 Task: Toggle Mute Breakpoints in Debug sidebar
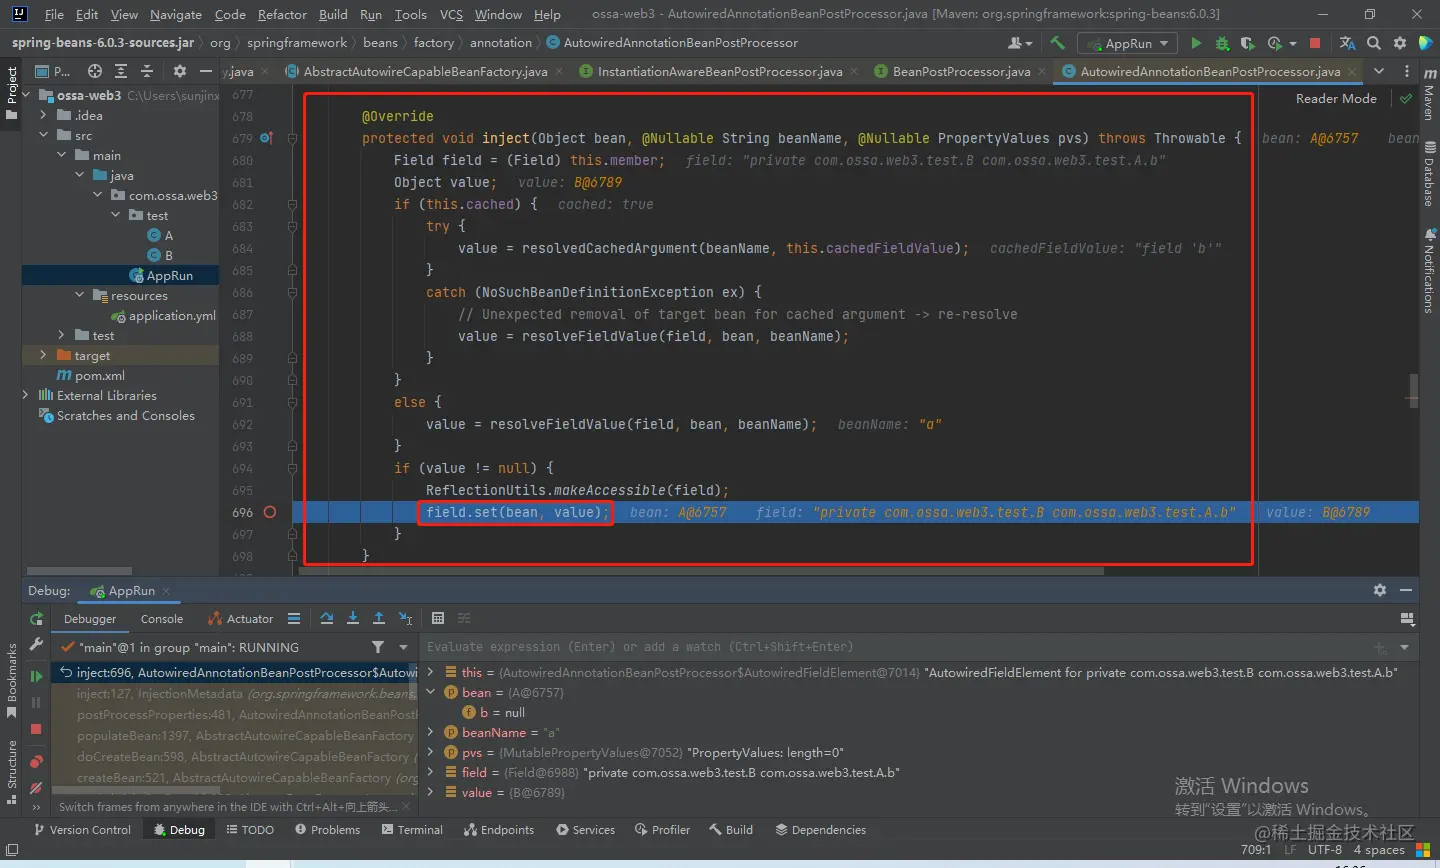(36, 788)
